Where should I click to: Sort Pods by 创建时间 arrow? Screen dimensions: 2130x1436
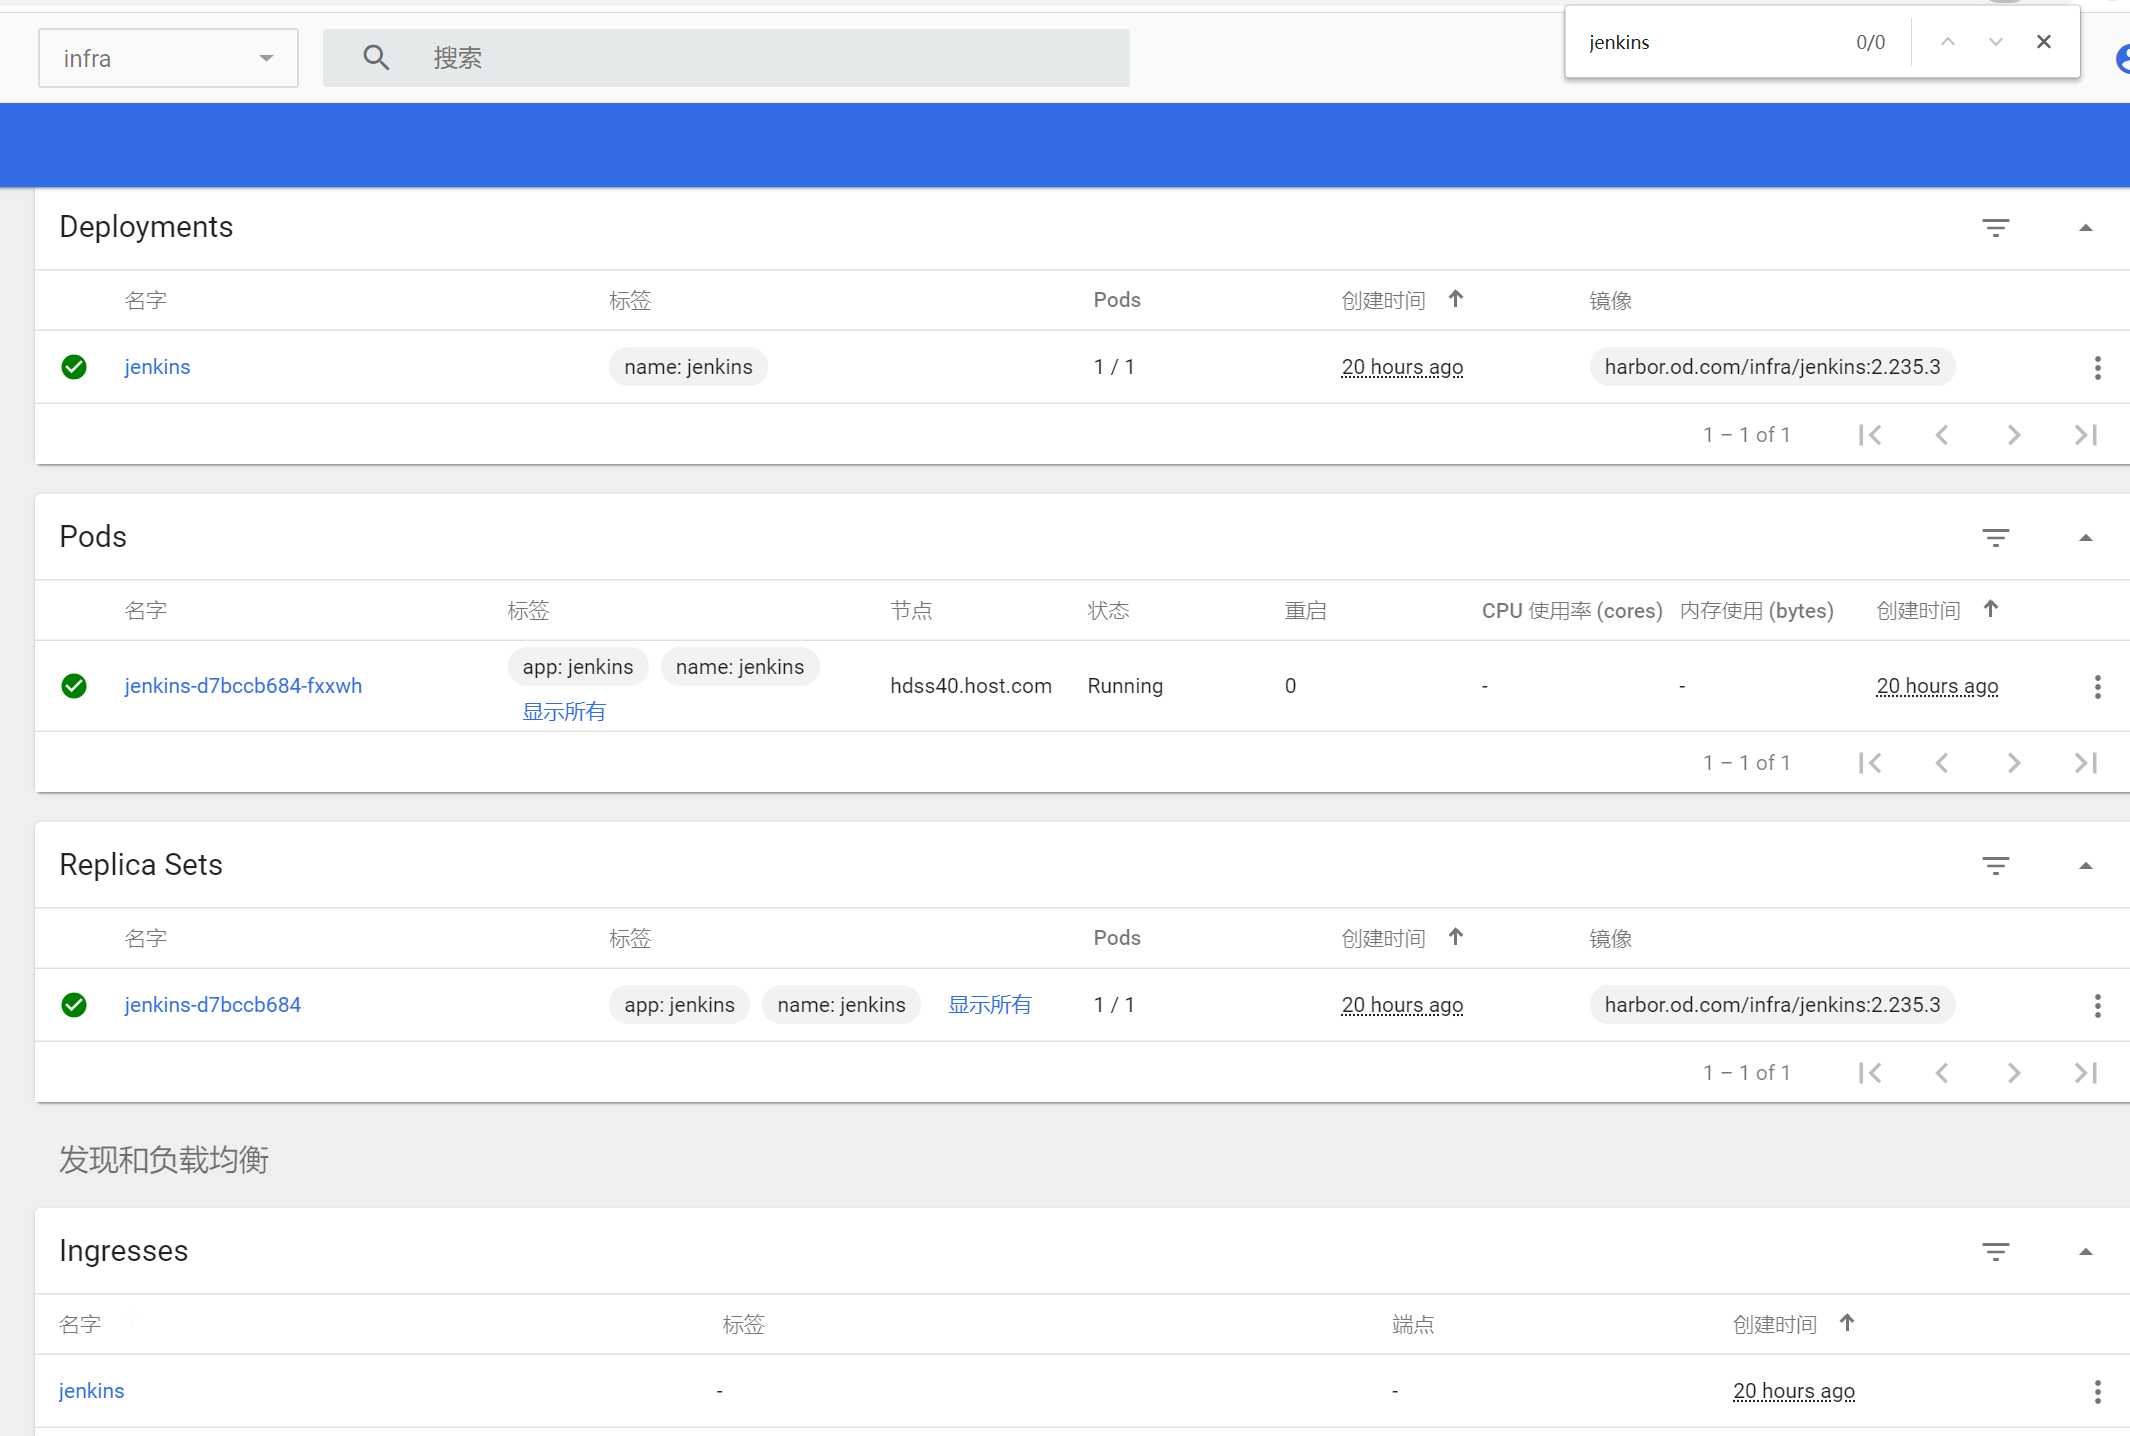pyautogui.click(x=1990, y=609)
